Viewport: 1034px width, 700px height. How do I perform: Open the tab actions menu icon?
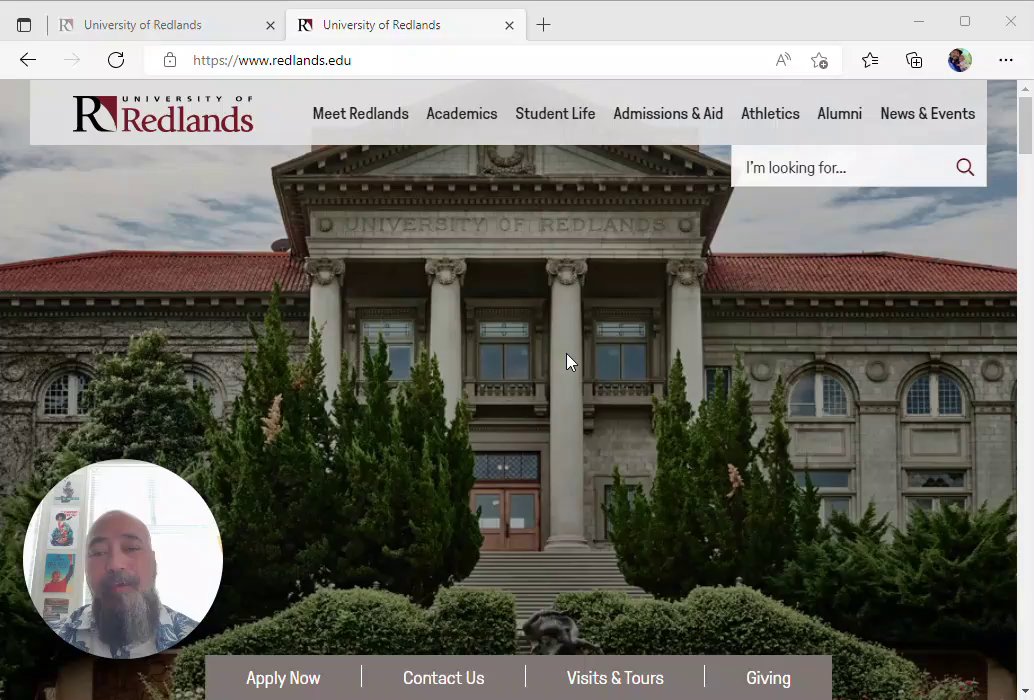[x=24, y=25]
